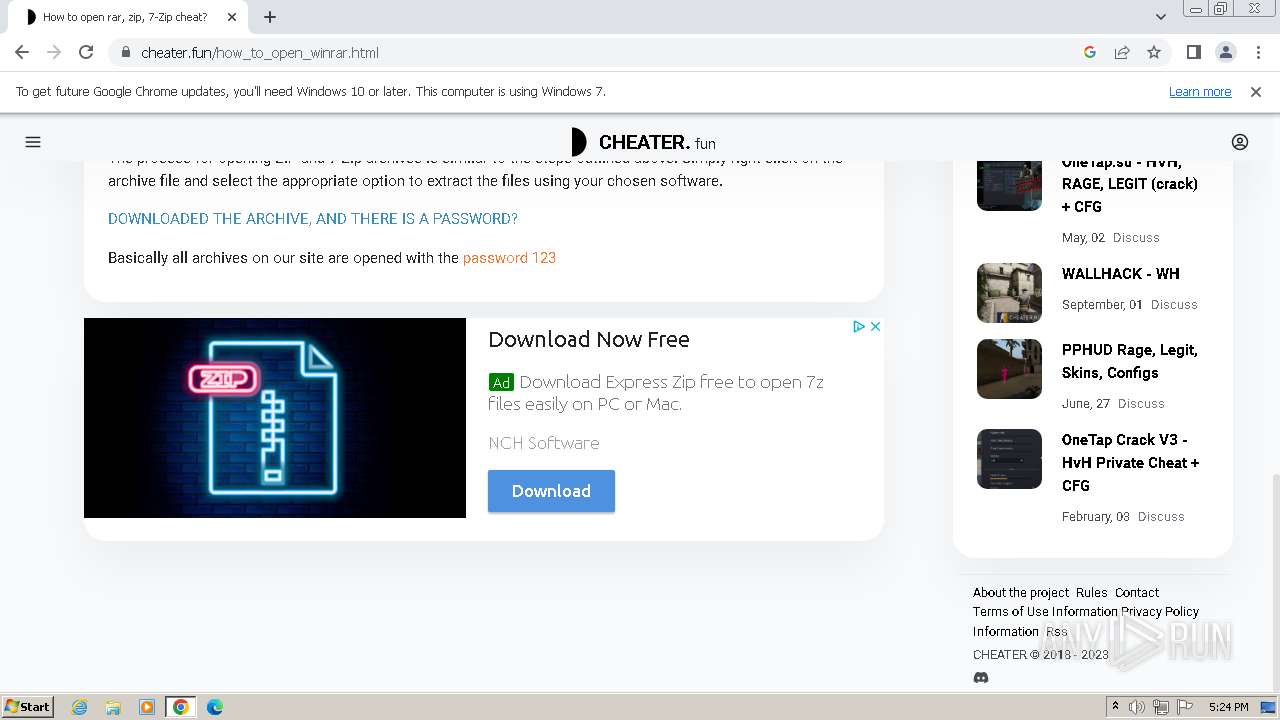Open Discuss for the September 01 post
The width and height of the screenshot is (1280, 720).
coord(1174,304)
